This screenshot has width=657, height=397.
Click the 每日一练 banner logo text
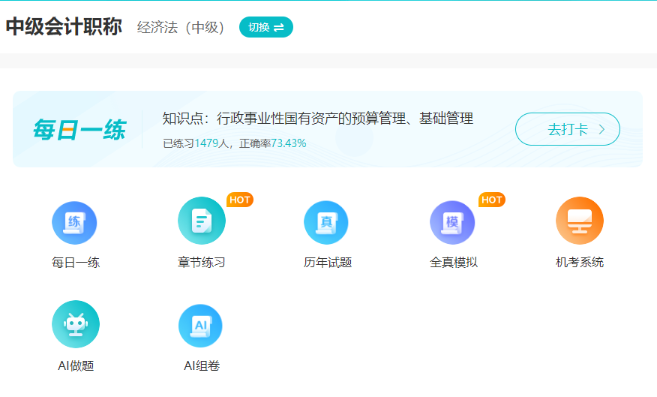click(80, 130)
